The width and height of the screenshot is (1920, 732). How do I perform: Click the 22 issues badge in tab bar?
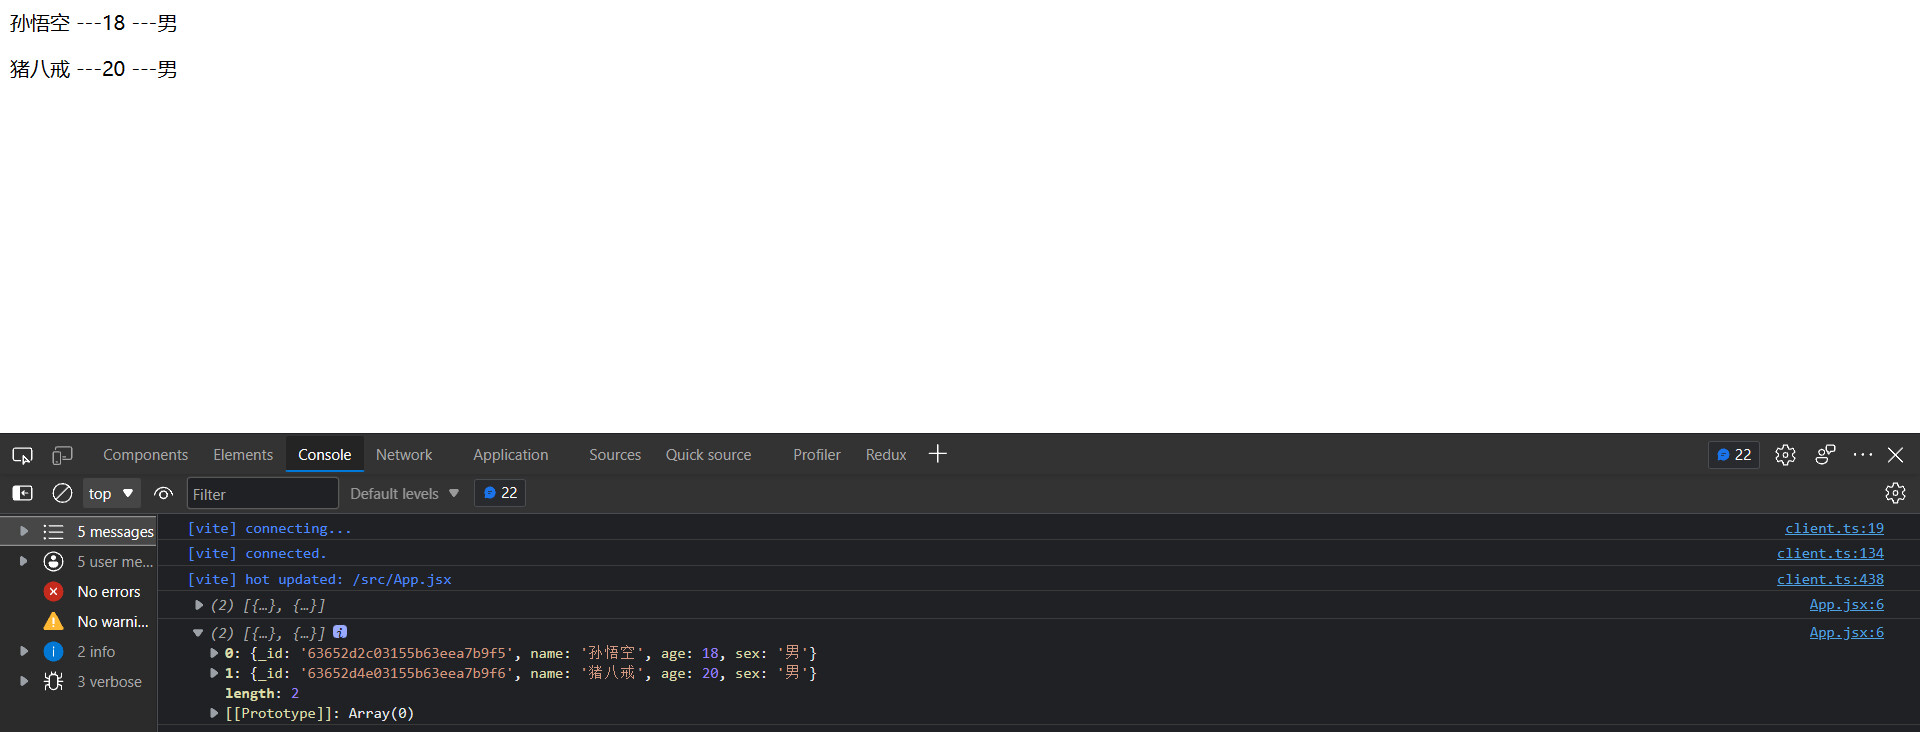point(1734,455)
